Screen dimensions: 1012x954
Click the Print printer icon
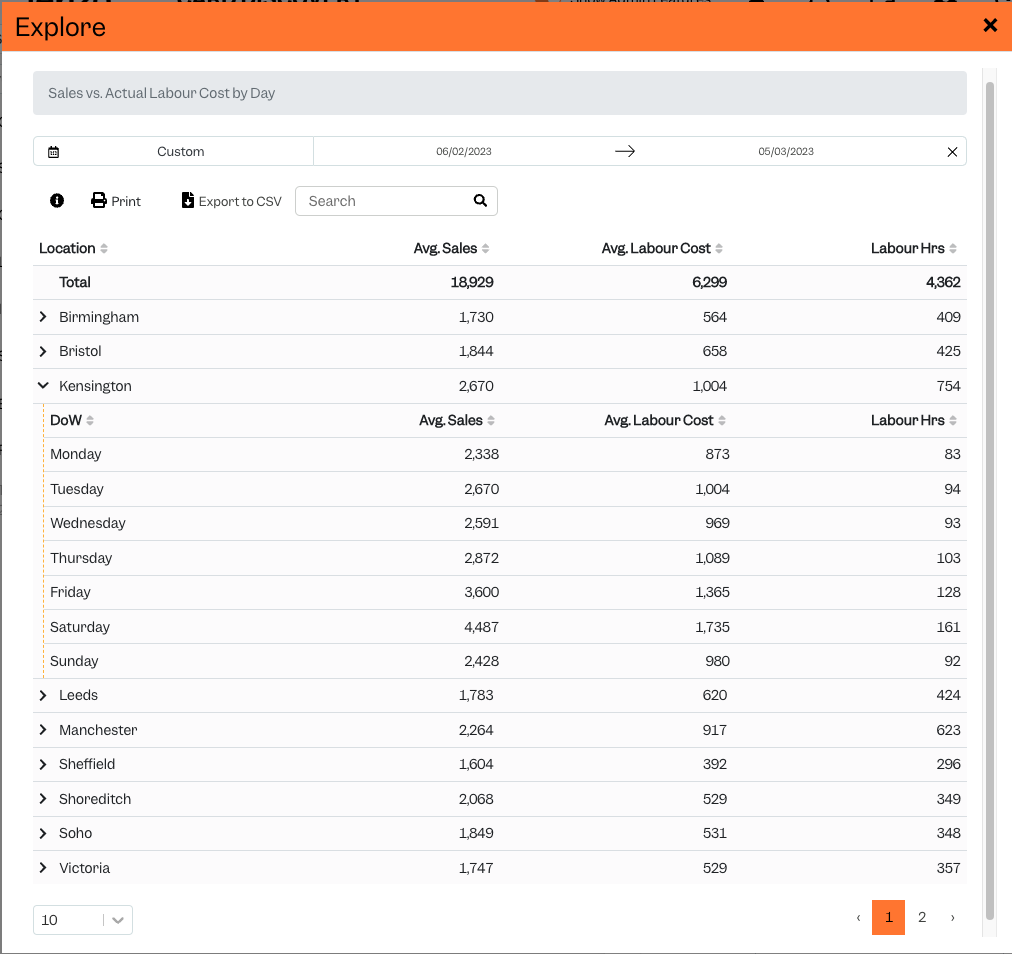click(99, 201)
